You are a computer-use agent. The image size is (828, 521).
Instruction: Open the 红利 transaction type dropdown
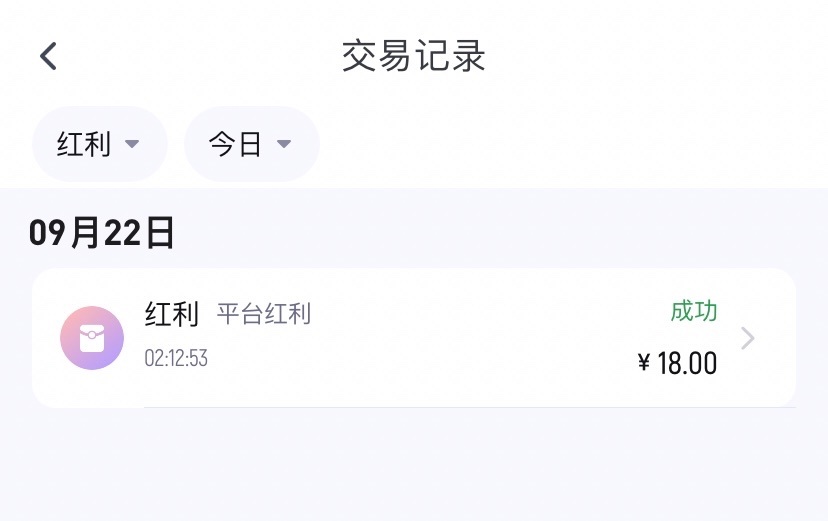(99, 144)
